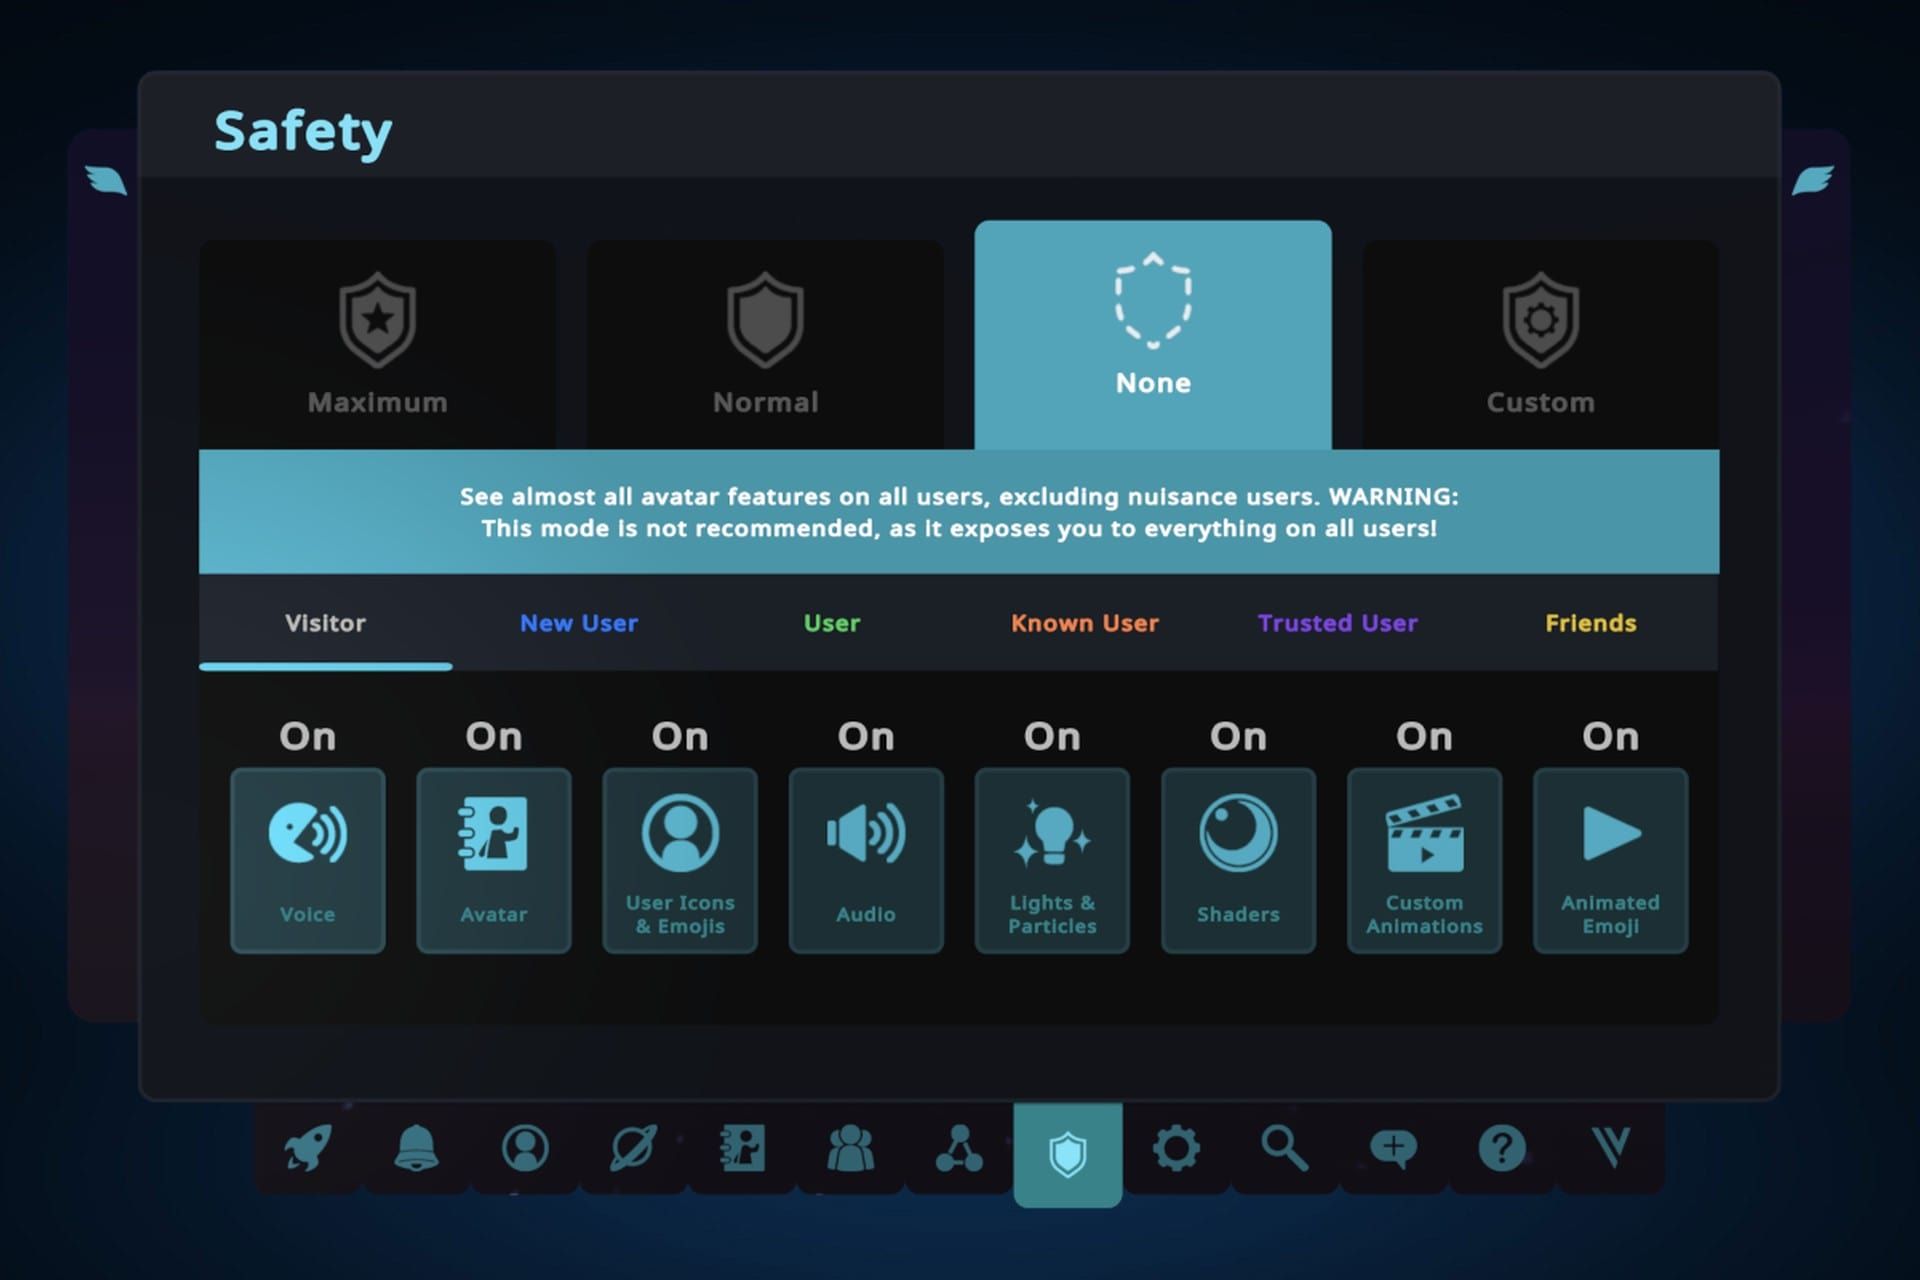The height and width of the screenshot is (1280, 1920).
Task: Switch to the Friends rank tab
Action: (1590, 623)
